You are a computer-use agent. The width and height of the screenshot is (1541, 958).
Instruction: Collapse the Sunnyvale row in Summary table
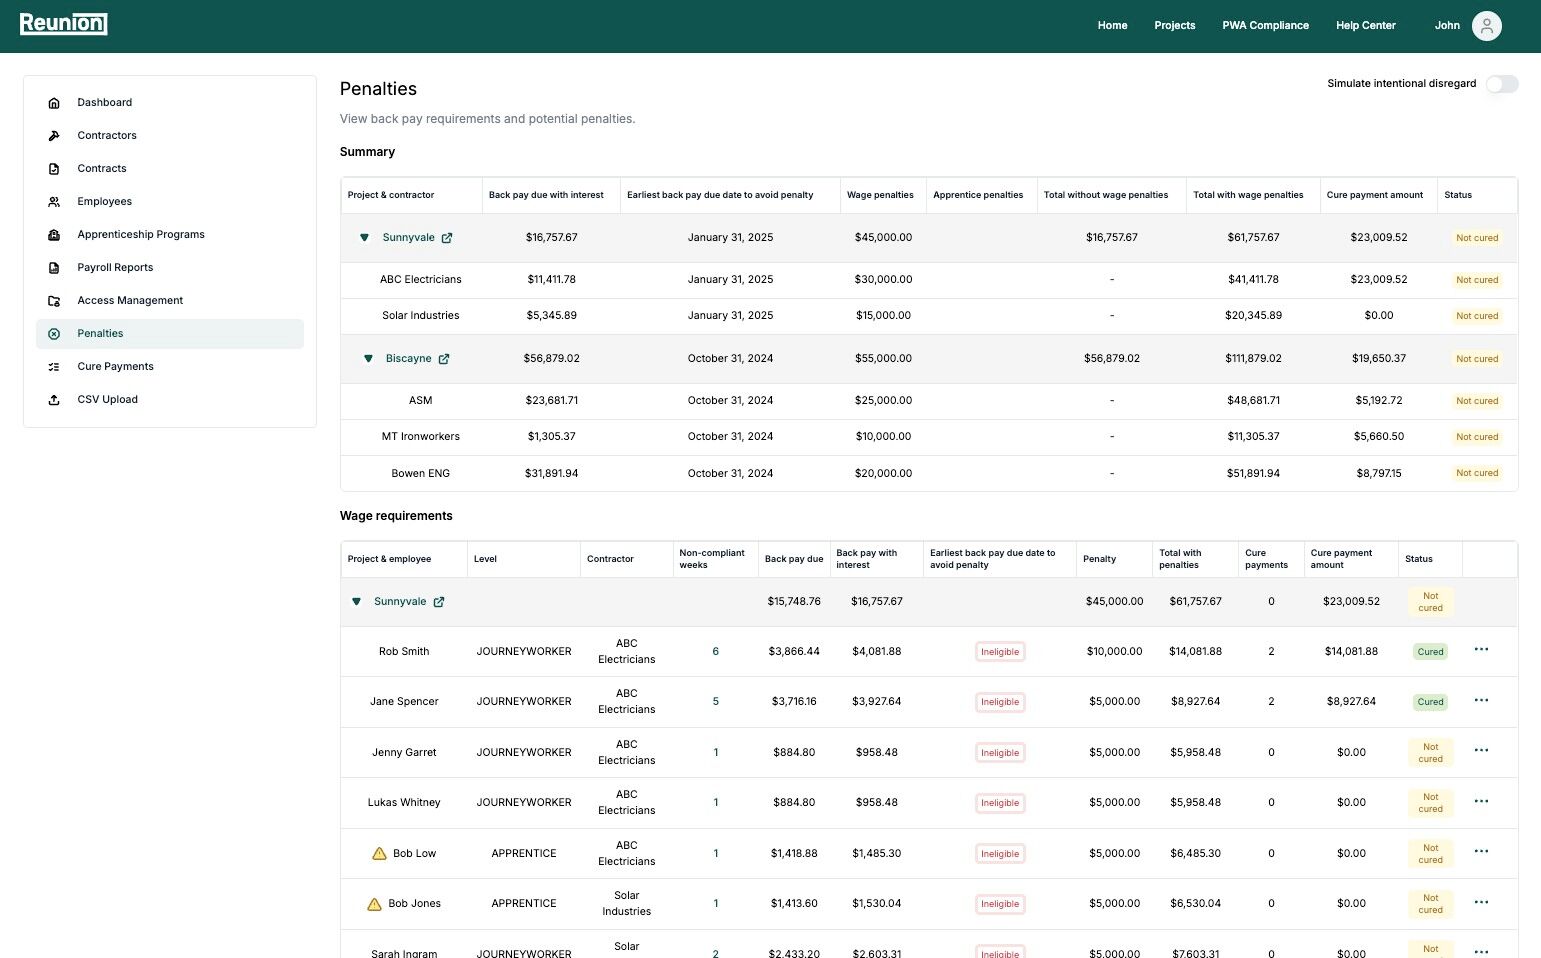pos(364,238)
